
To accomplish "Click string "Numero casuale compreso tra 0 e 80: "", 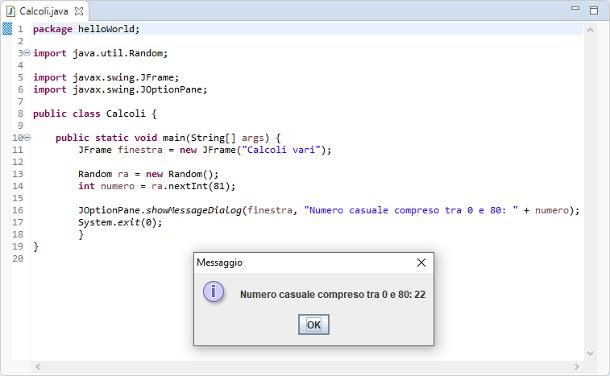I will [x=411, y=210].
